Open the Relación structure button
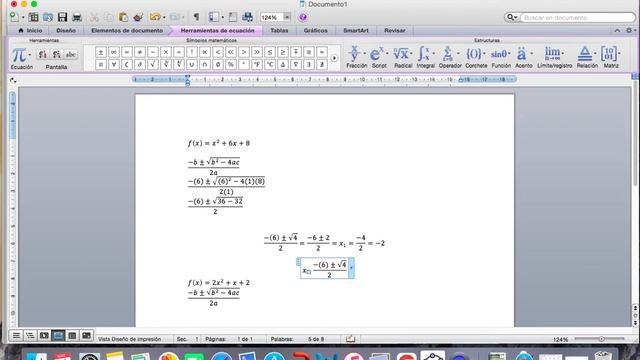This screenshot has width=640, height=360. pyautogui.click(x=587, y=57)
